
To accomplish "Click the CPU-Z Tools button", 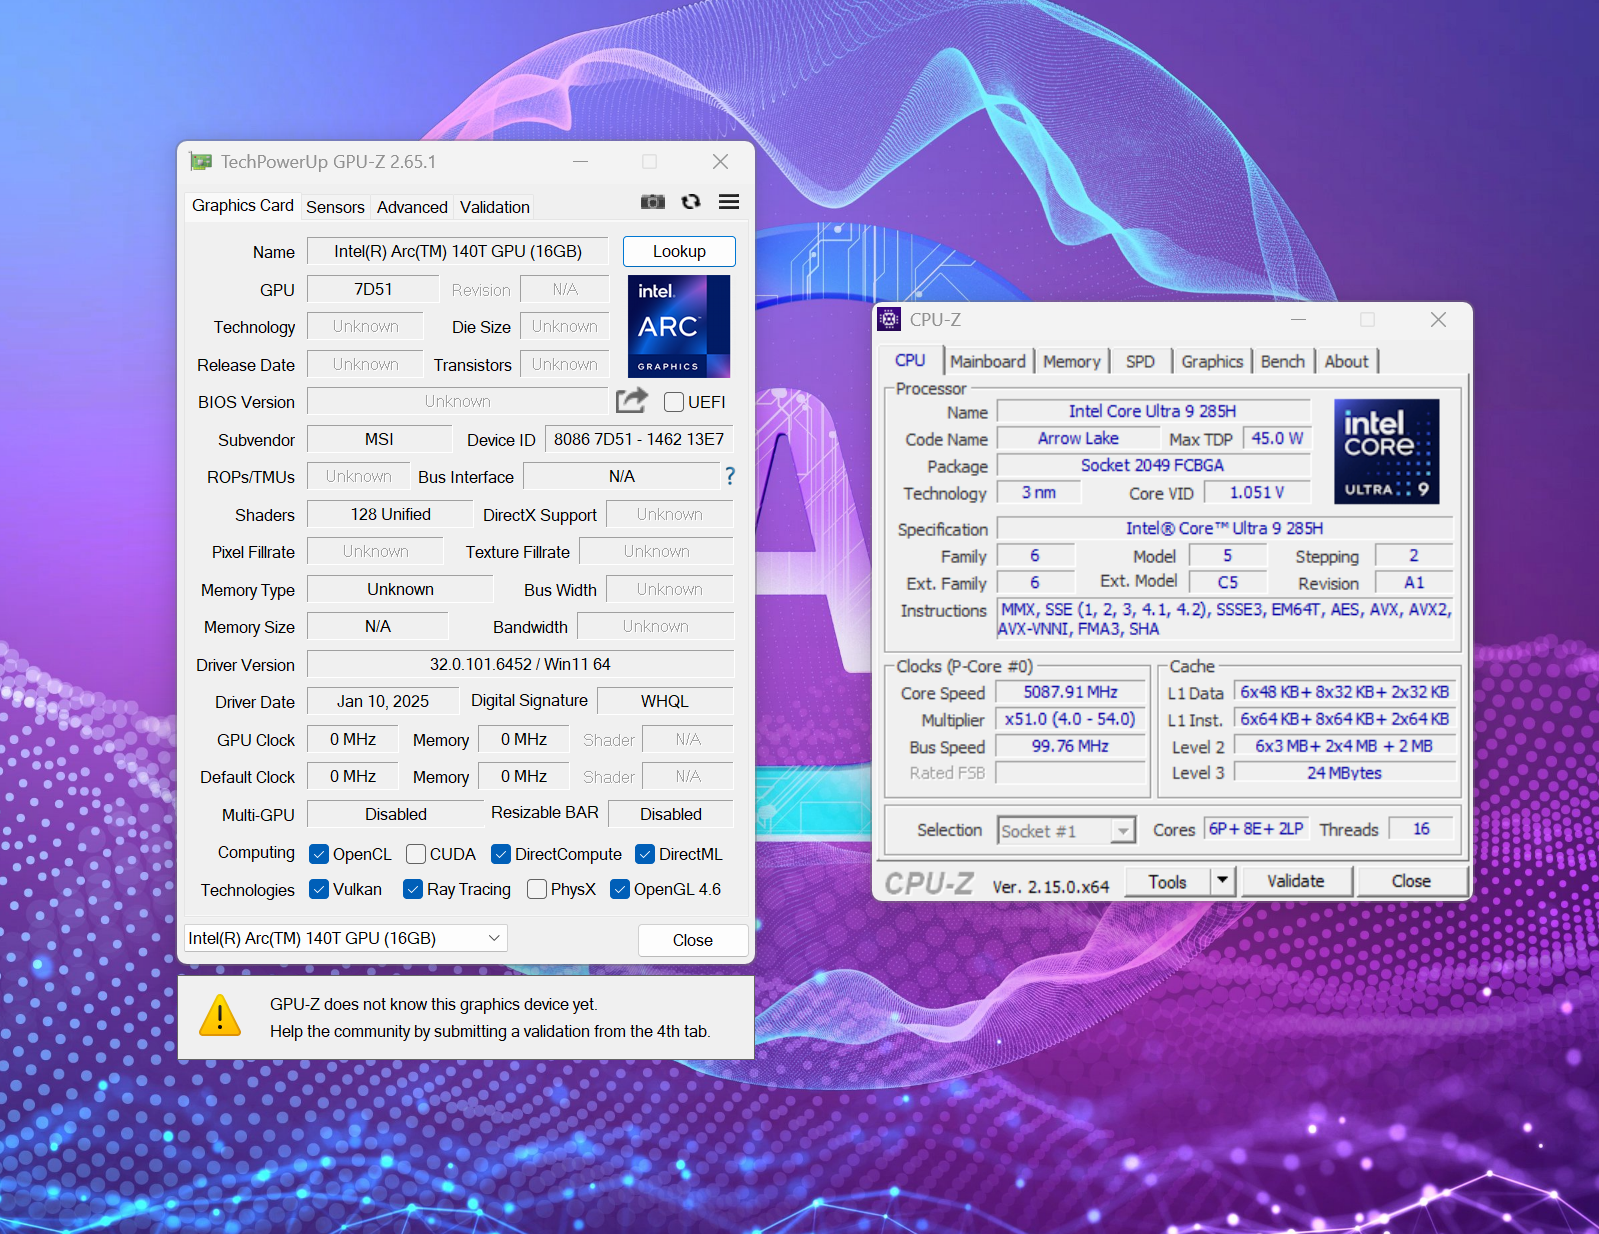I will (1167, 881).
